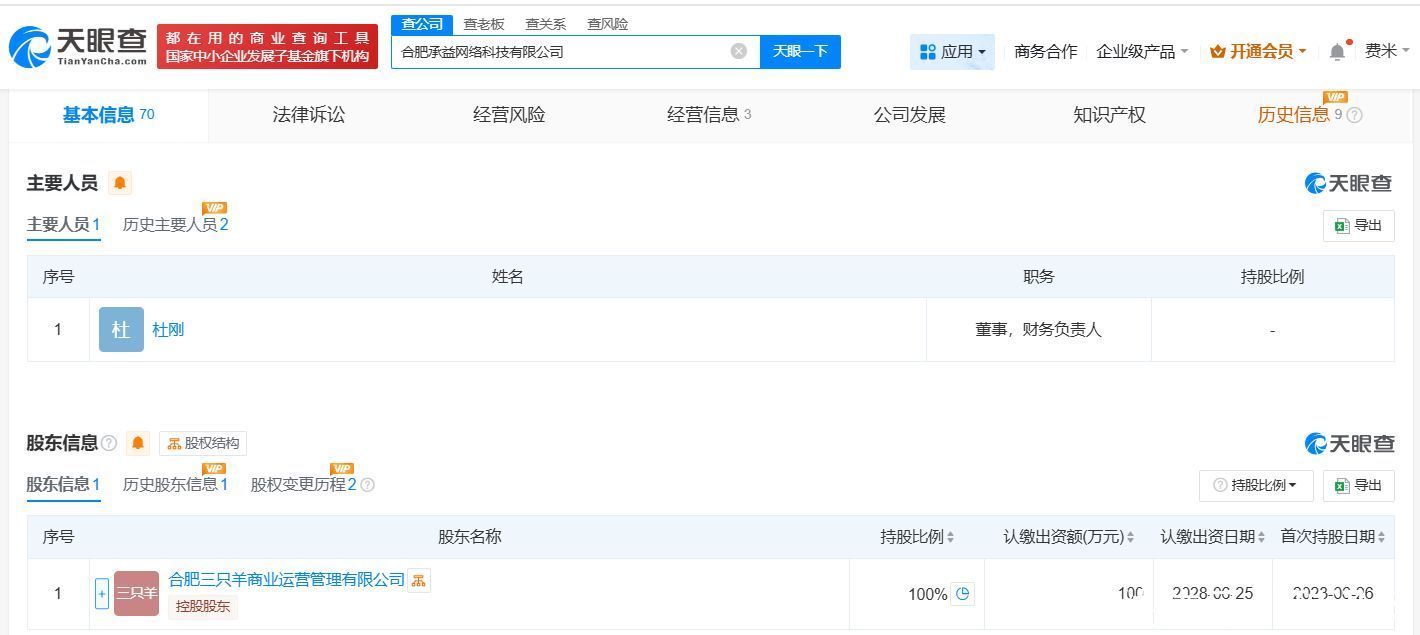This screenshot has height=635, width=1420.
Task: Open the 持股比例 filter dropdown
Action: pyautogui.click(x=1256, y=485)
